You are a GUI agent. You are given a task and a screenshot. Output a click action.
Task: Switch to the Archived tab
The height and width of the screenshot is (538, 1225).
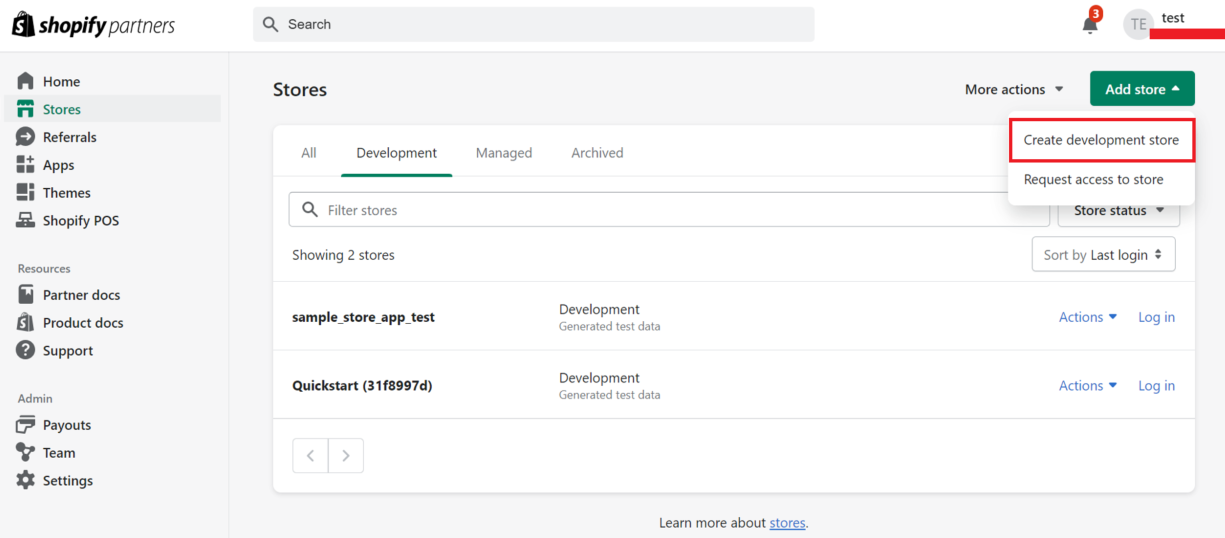click(x=597, y=153)
